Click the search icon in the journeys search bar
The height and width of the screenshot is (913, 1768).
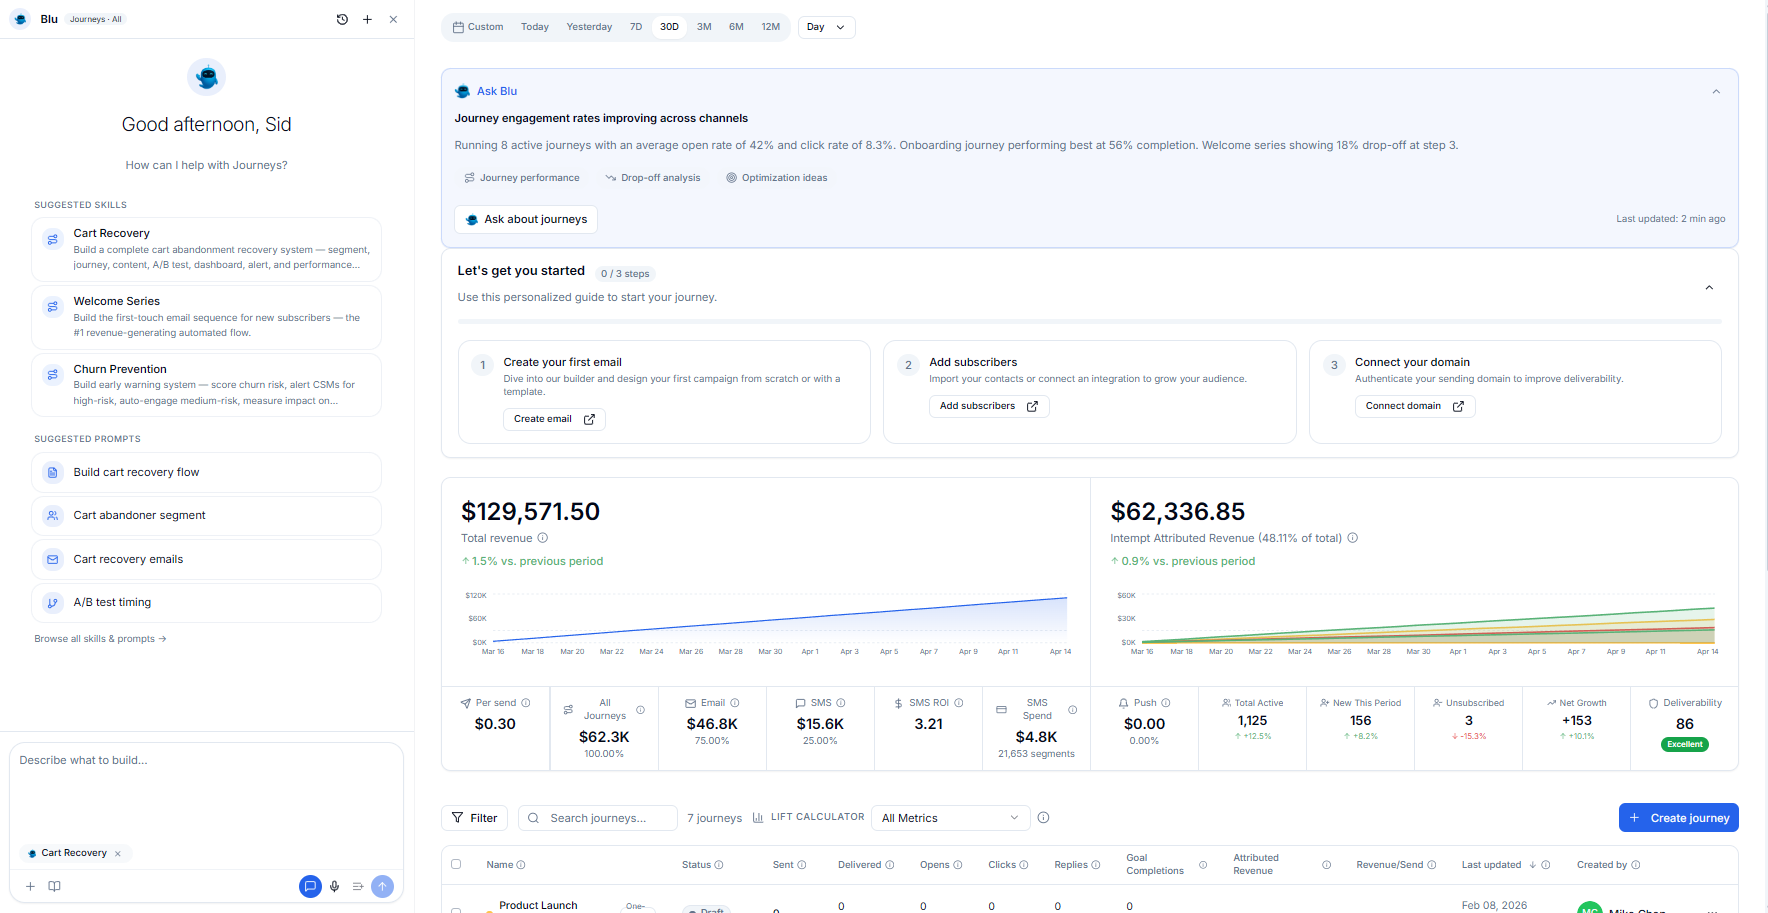point(534,817)
